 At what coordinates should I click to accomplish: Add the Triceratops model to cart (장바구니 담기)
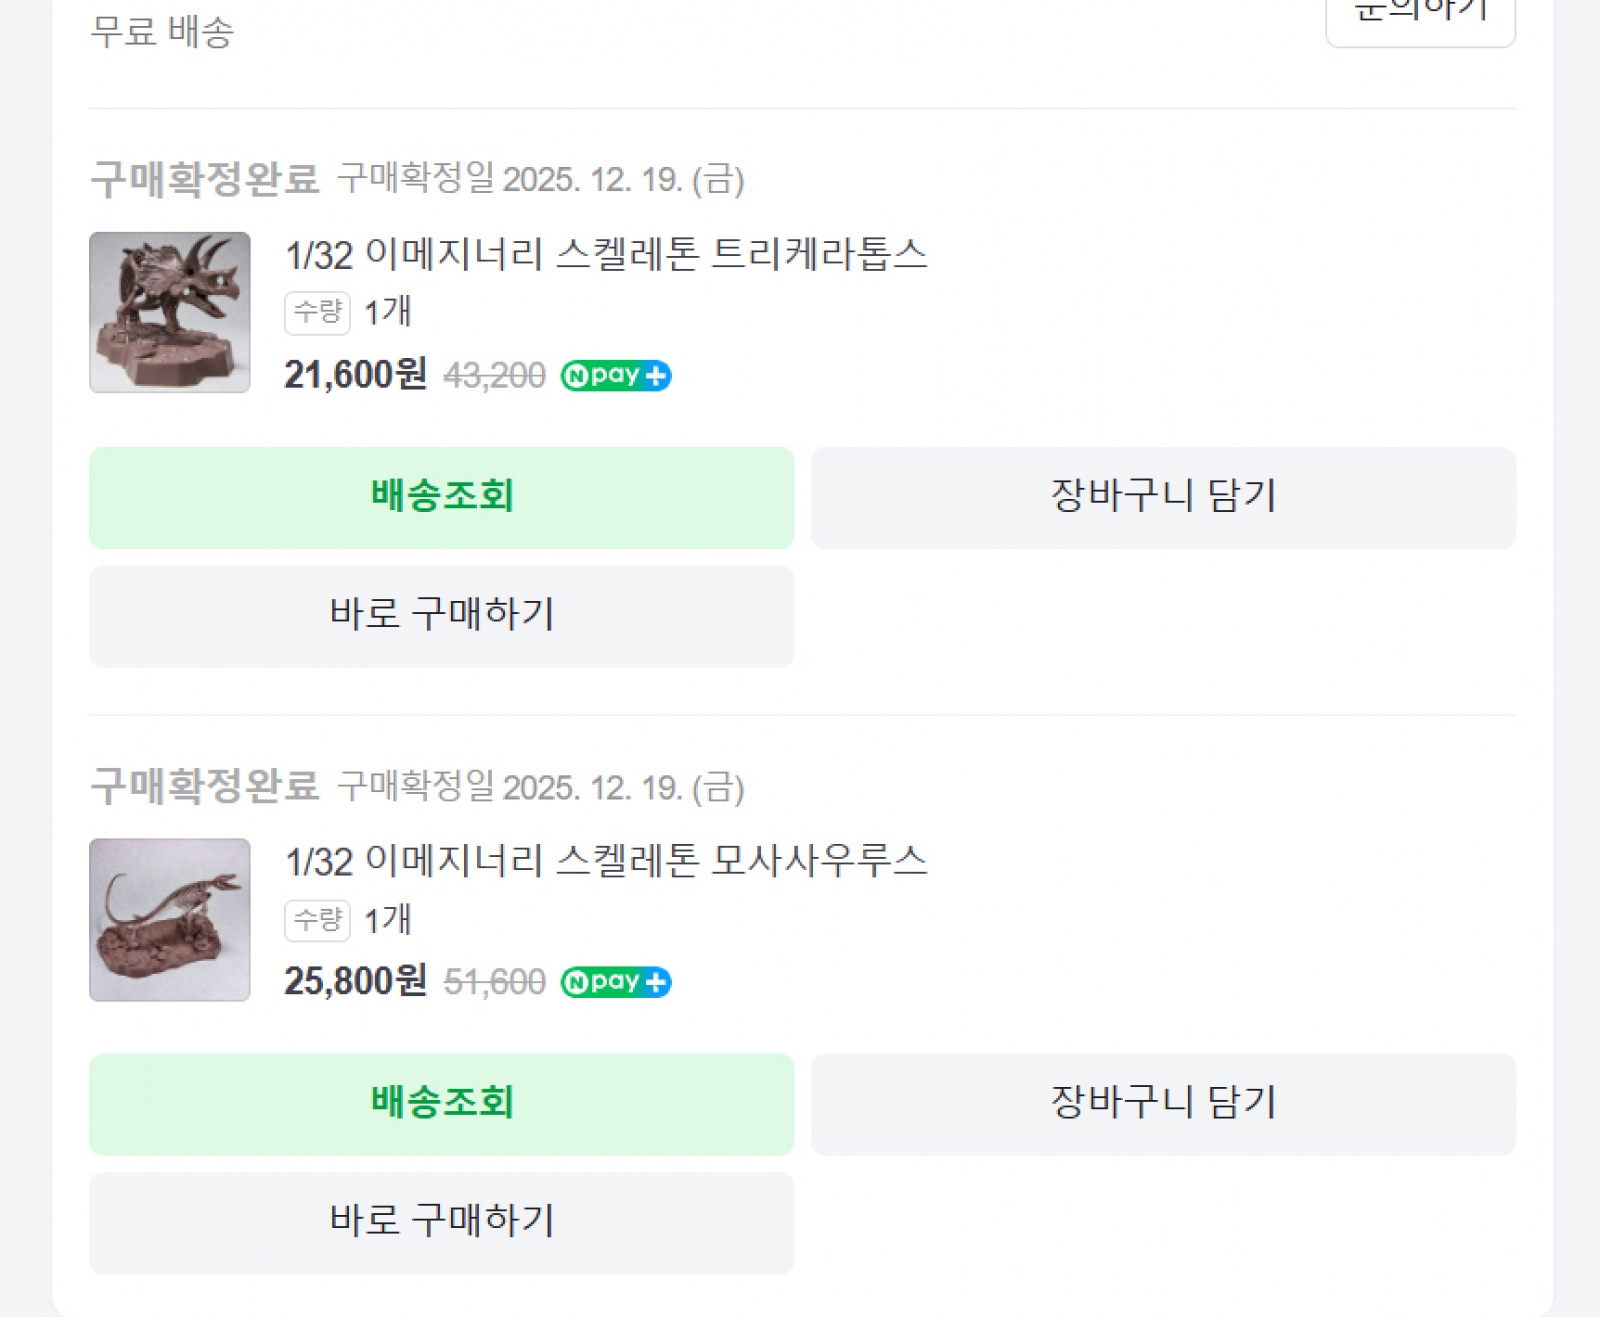(x=1163, y=497)
